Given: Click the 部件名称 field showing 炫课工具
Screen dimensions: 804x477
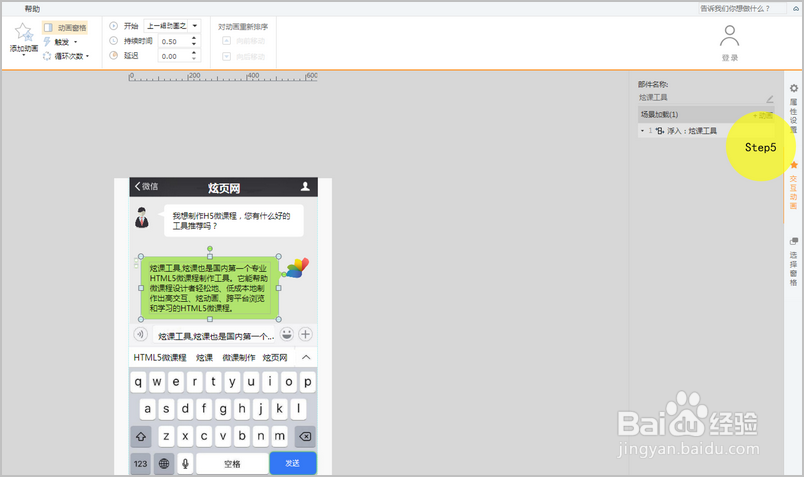Looking at the screenshot, I should click(x=700, y=97).
